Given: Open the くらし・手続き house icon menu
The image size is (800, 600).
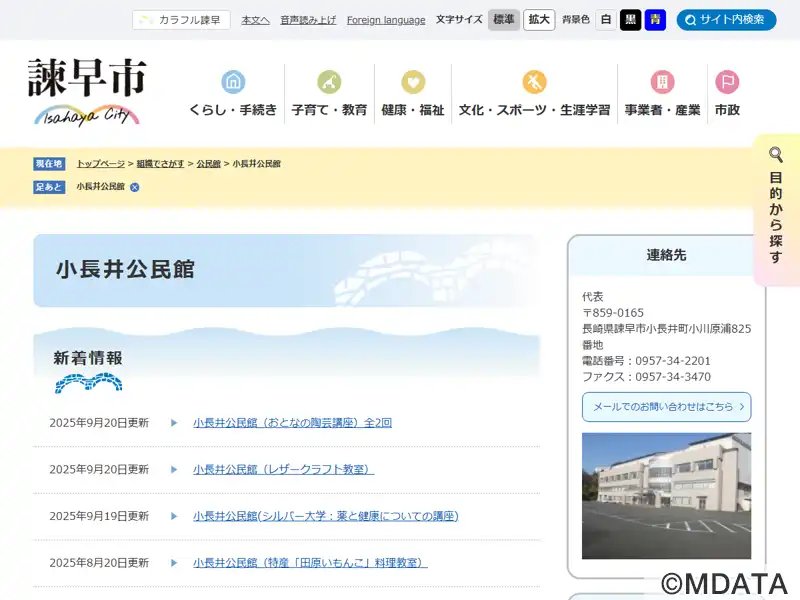Looking at the screenshot, I should [x=233, y=82].
